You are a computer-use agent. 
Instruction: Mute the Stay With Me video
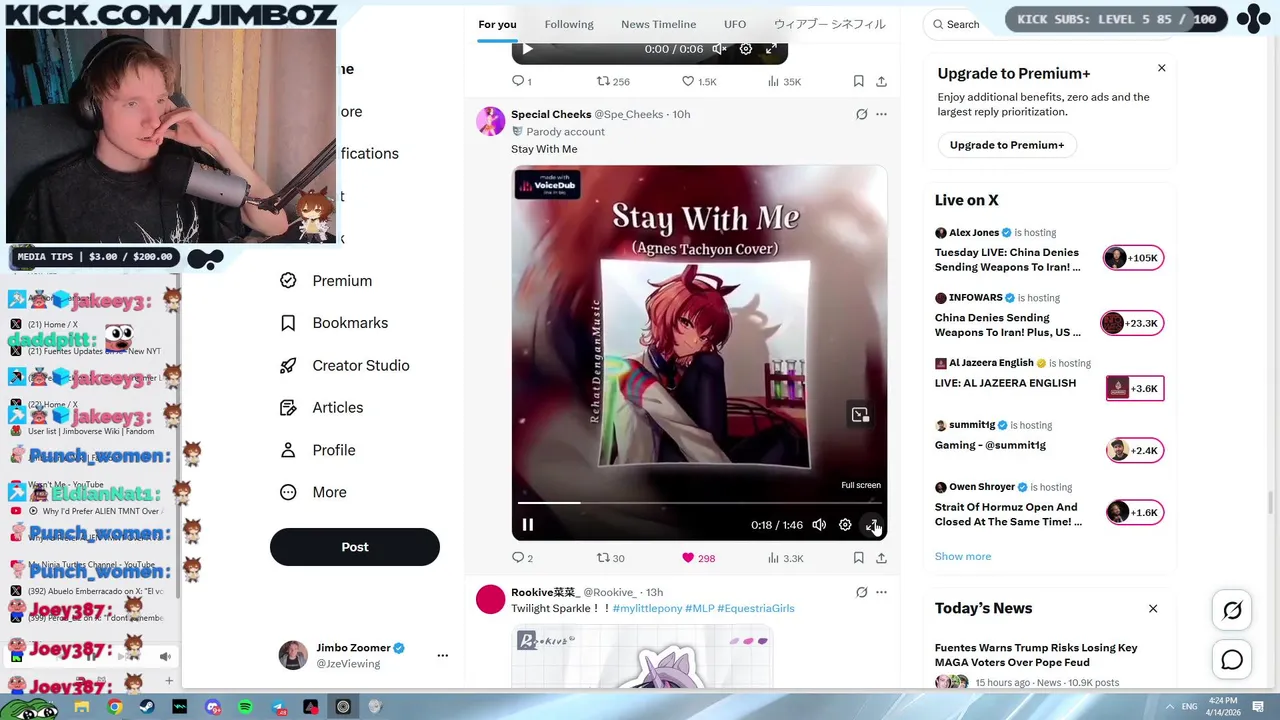(819, 525)
